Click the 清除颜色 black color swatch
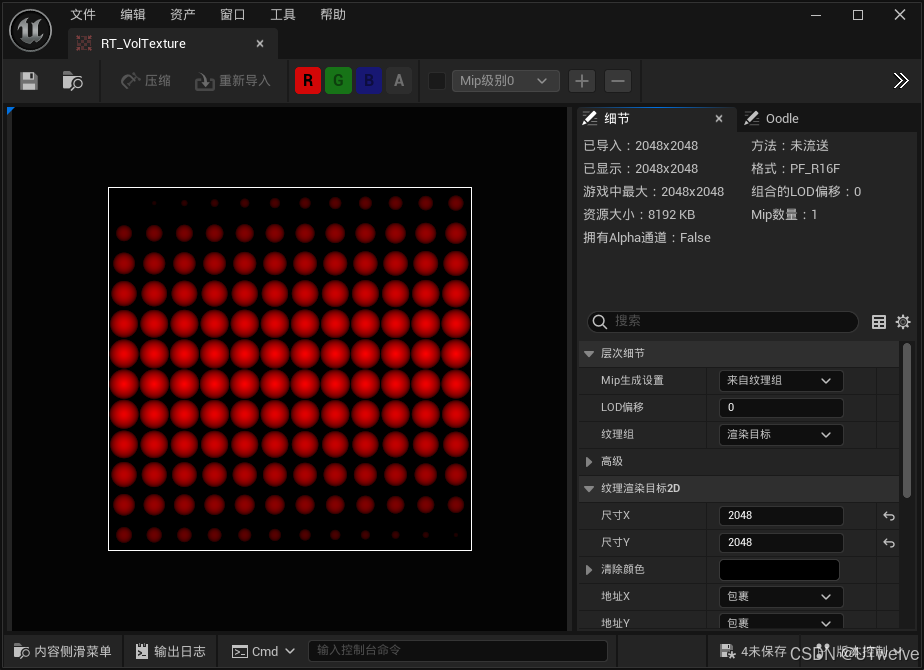The height and width of the screenshot is (670, 924). [779, 570]
